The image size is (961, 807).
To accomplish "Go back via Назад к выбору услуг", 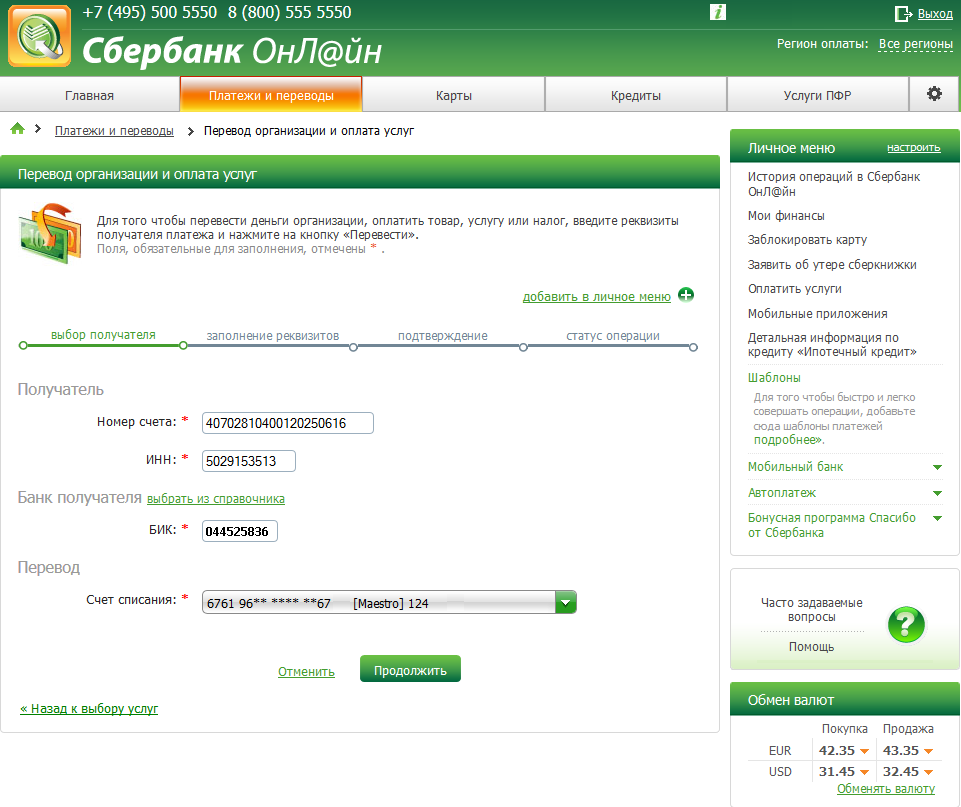I will point(89,708).
